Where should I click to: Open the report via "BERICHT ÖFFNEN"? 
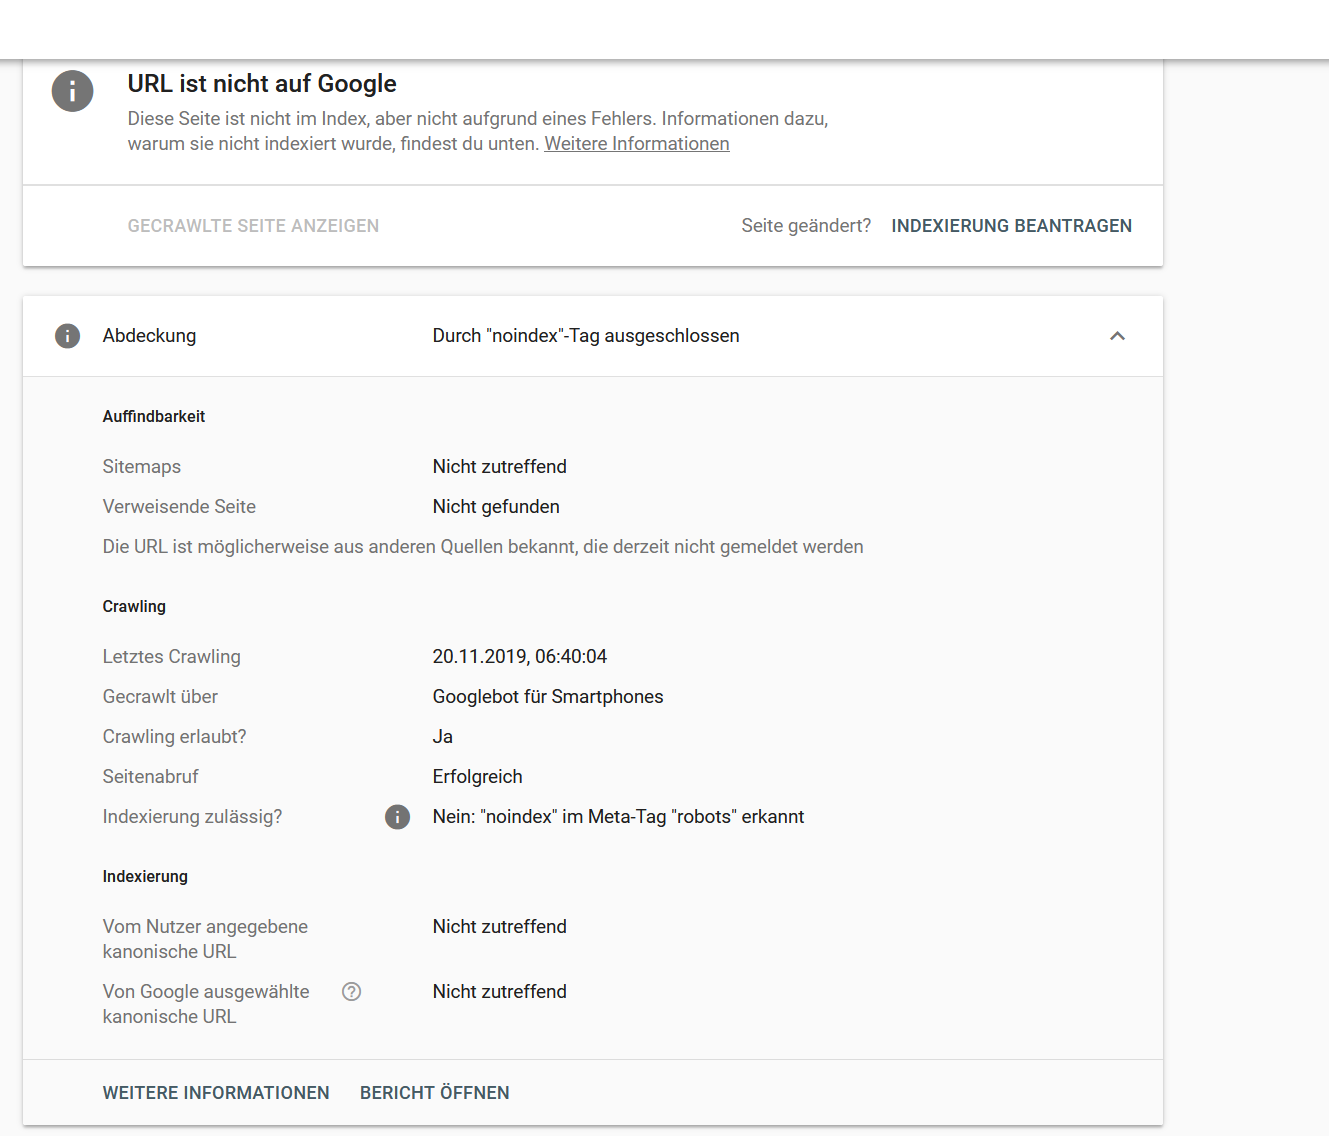coord(434,1093)
